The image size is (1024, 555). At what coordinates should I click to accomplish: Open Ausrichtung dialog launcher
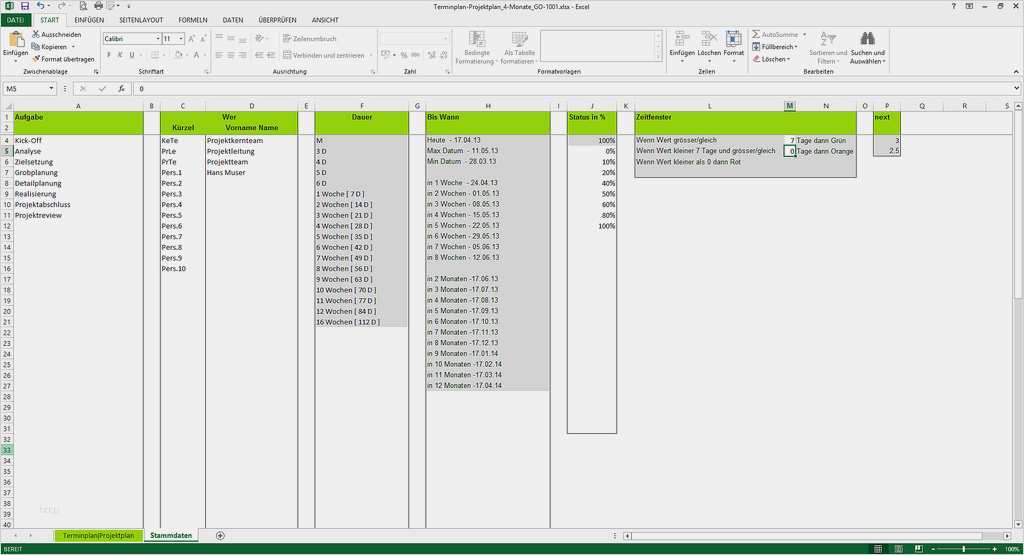373,72
